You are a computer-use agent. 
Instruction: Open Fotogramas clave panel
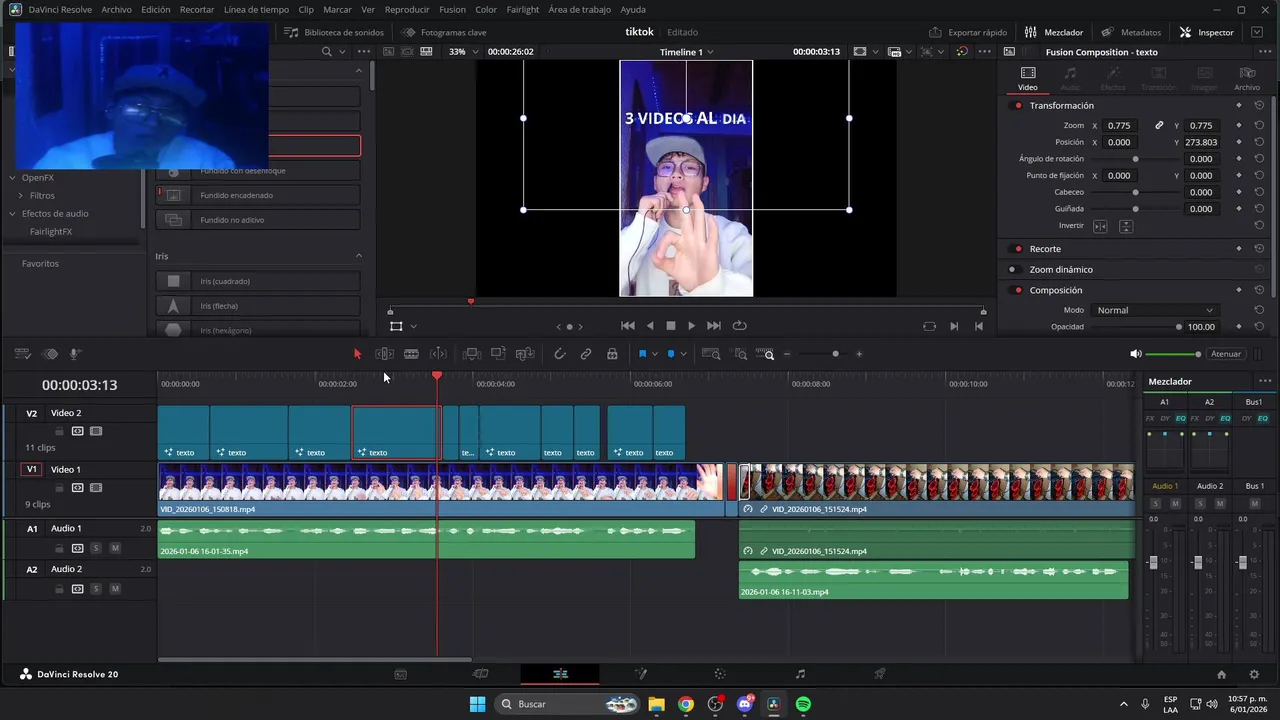point(444,32)
